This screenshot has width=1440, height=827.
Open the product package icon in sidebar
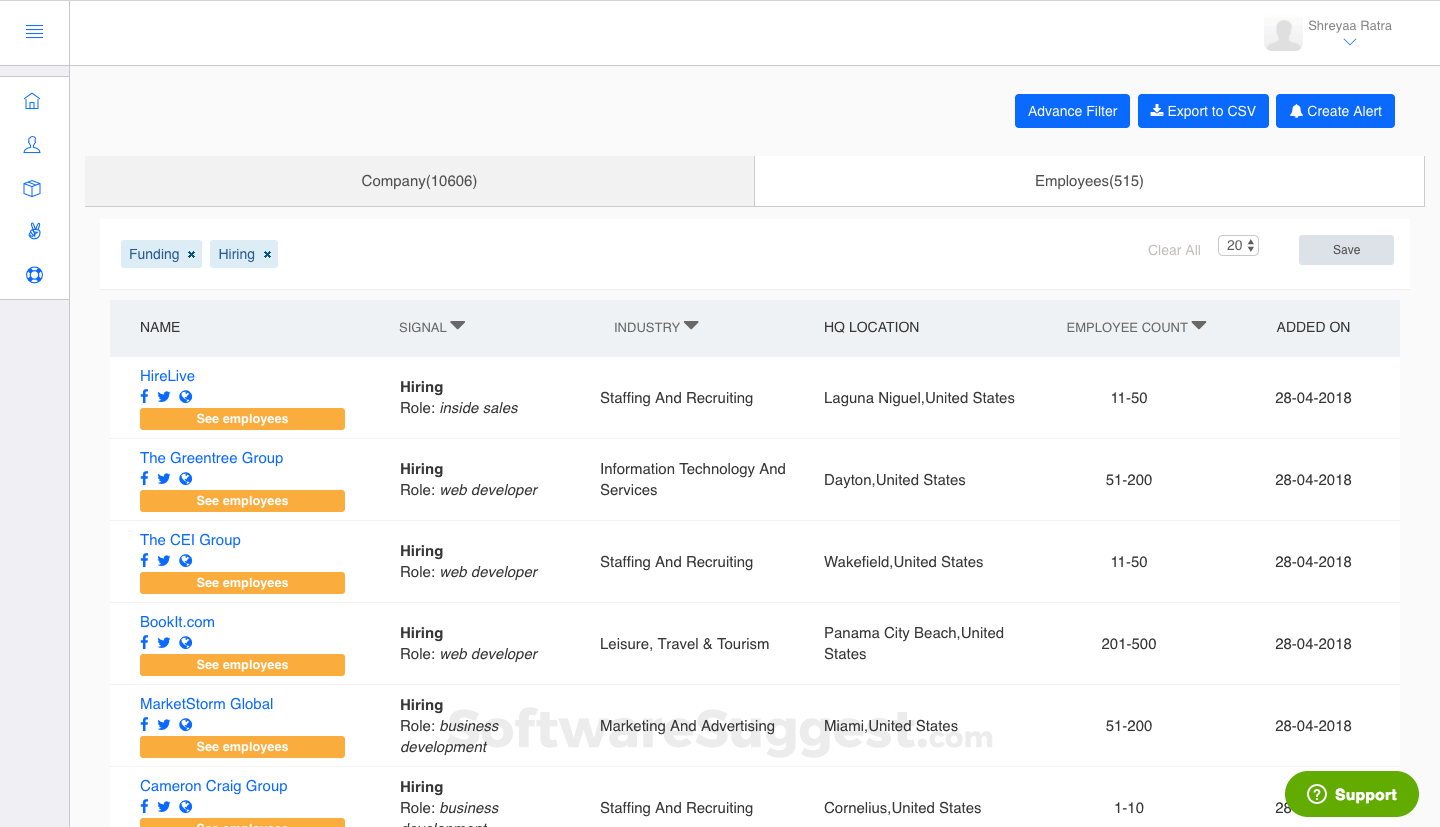[33, 188]
